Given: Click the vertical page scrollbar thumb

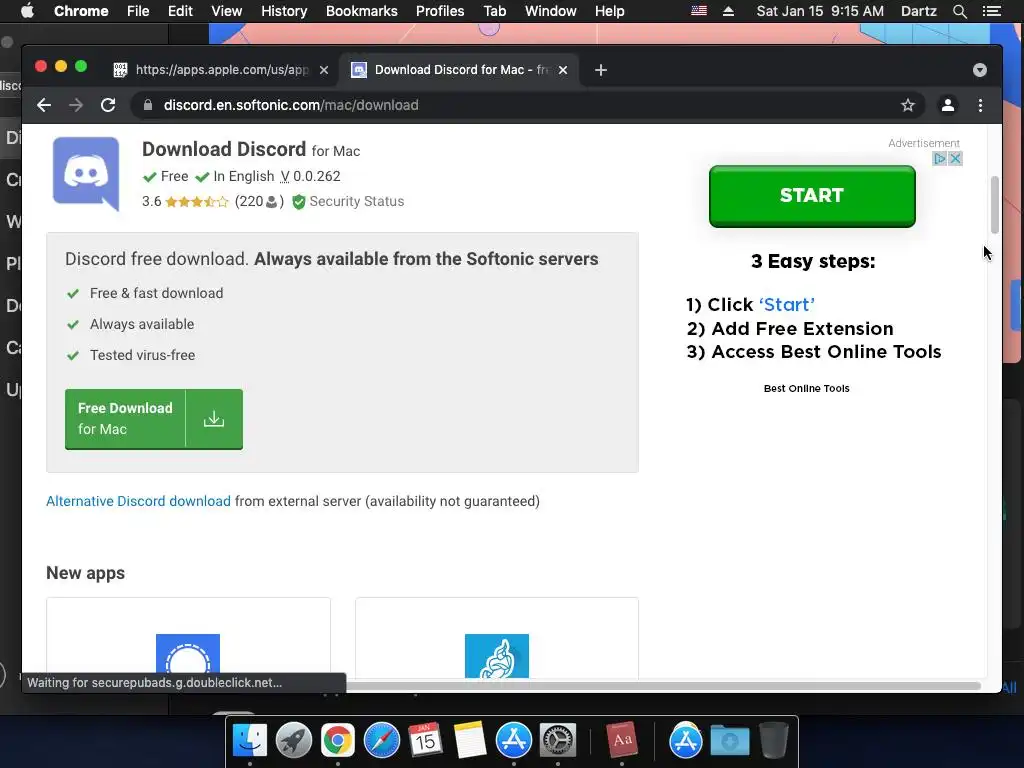Looking at the screenshot, I should [x=995, y=204].
